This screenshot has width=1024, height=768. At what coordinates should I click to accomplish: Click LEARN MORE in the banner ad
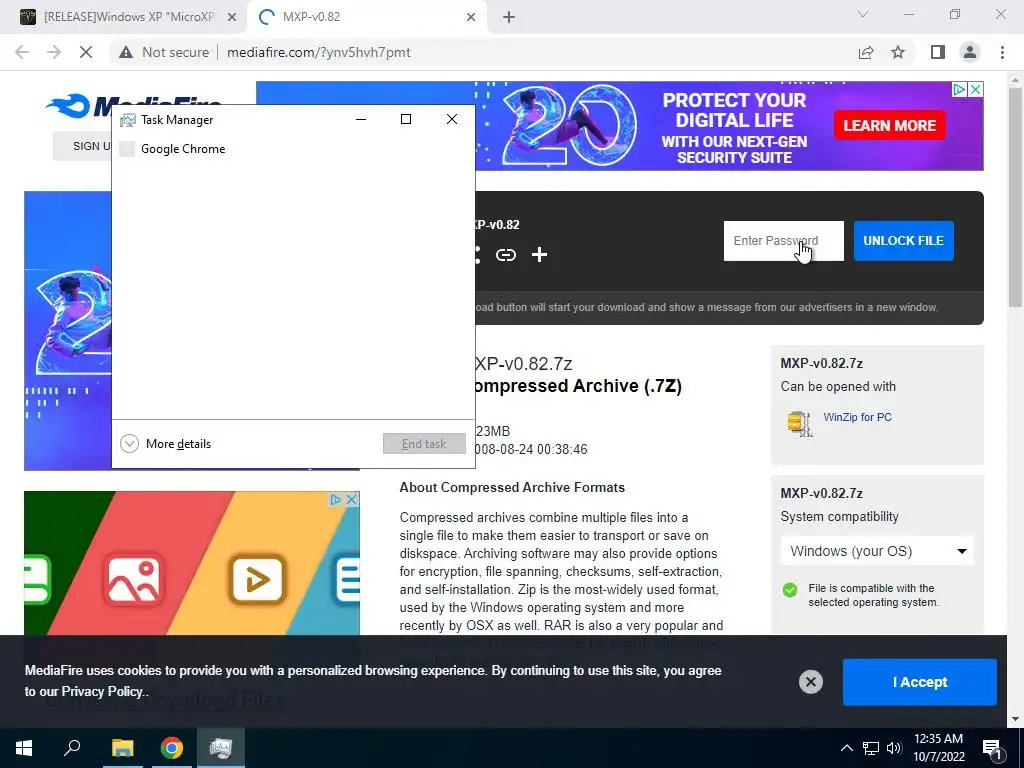click(889, 125)
